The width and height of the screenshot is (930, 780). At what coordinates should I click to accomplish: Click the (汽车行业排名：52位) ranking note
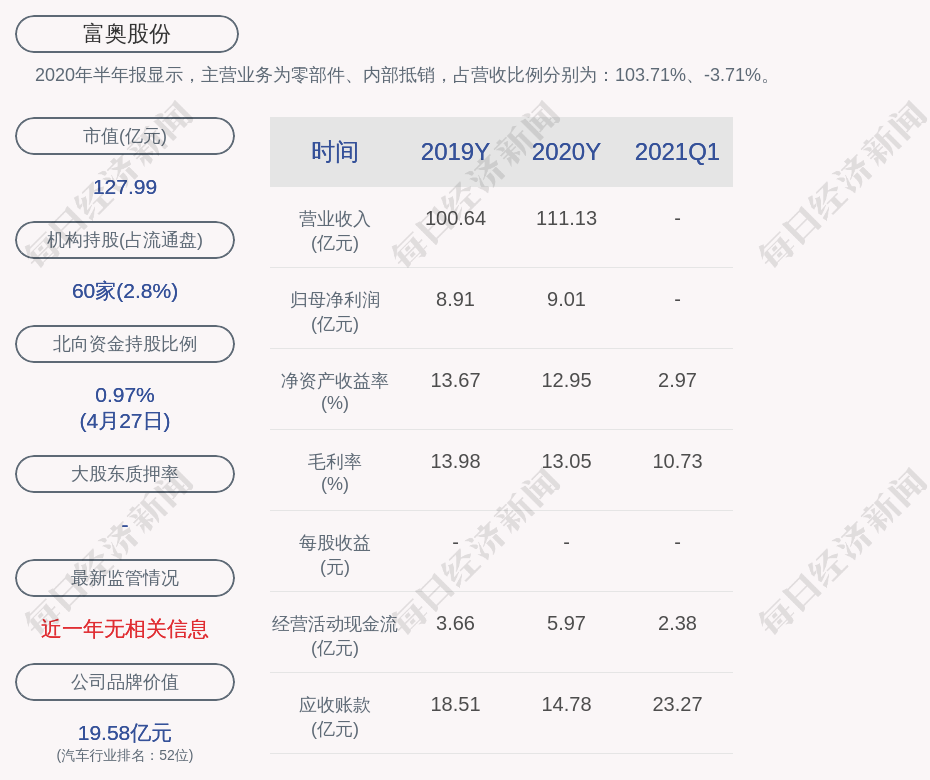(125, 756)
